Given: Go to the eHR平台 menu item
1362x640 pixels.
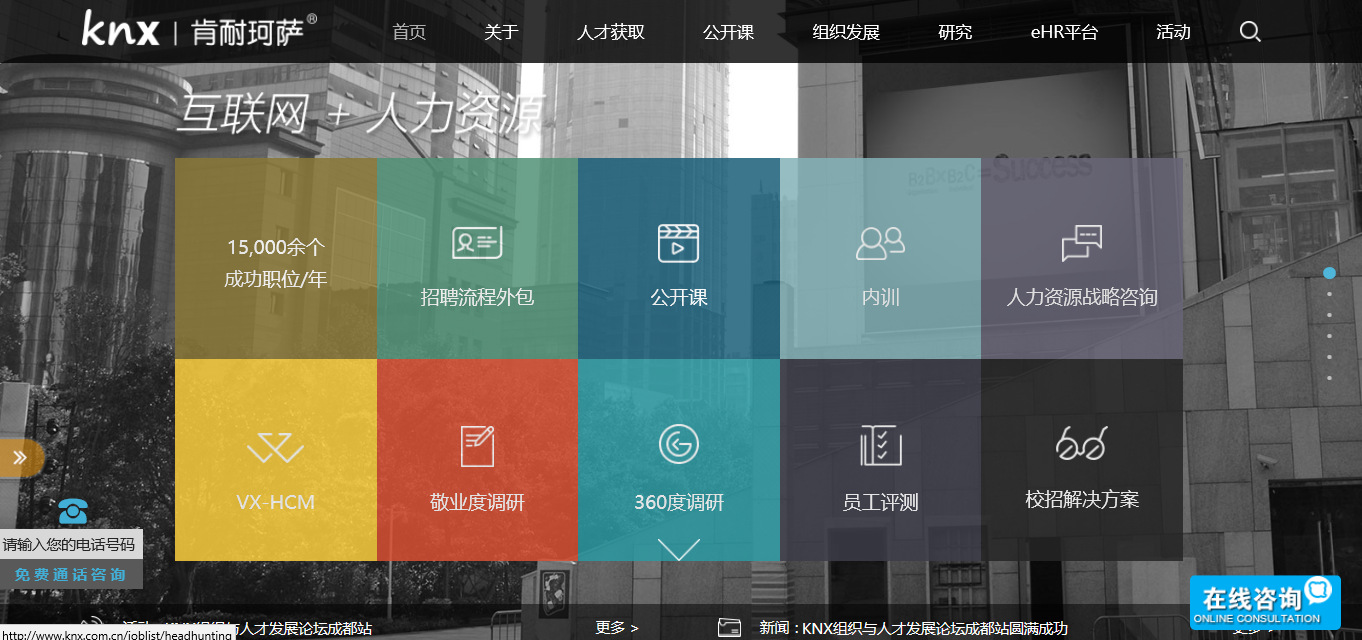Looking at the screenshot, I should coord(1064,32).
